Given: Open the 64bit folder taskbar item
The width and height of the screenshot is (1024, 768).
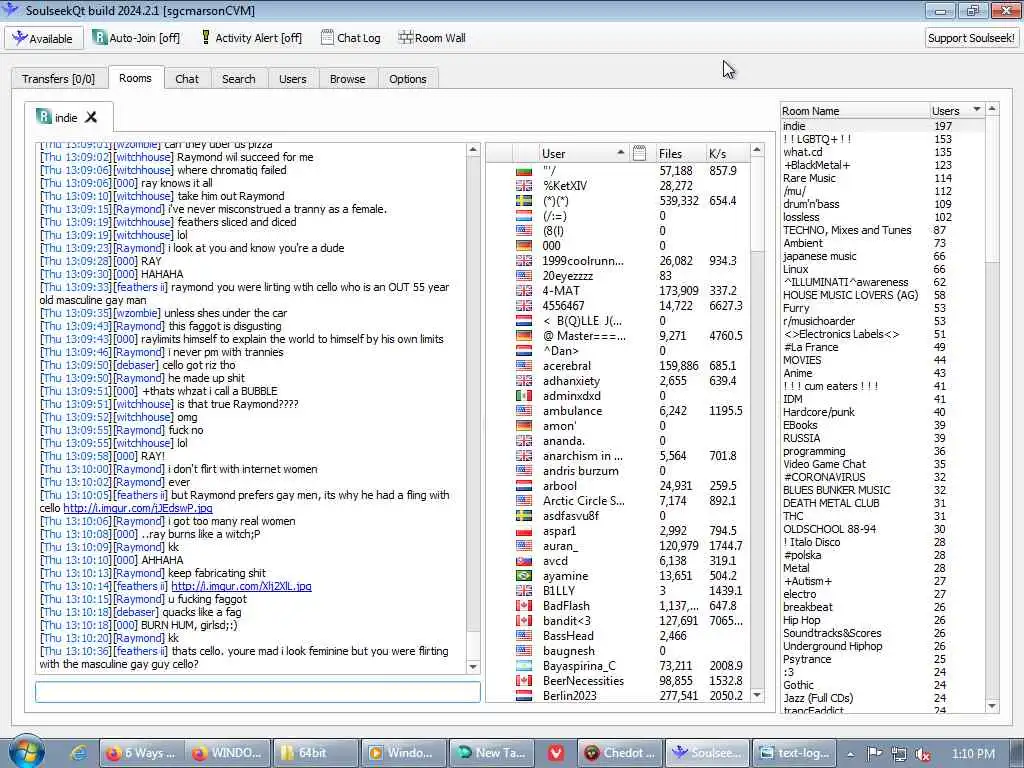Looking at the screenshot, I should [x=315, y=753].
